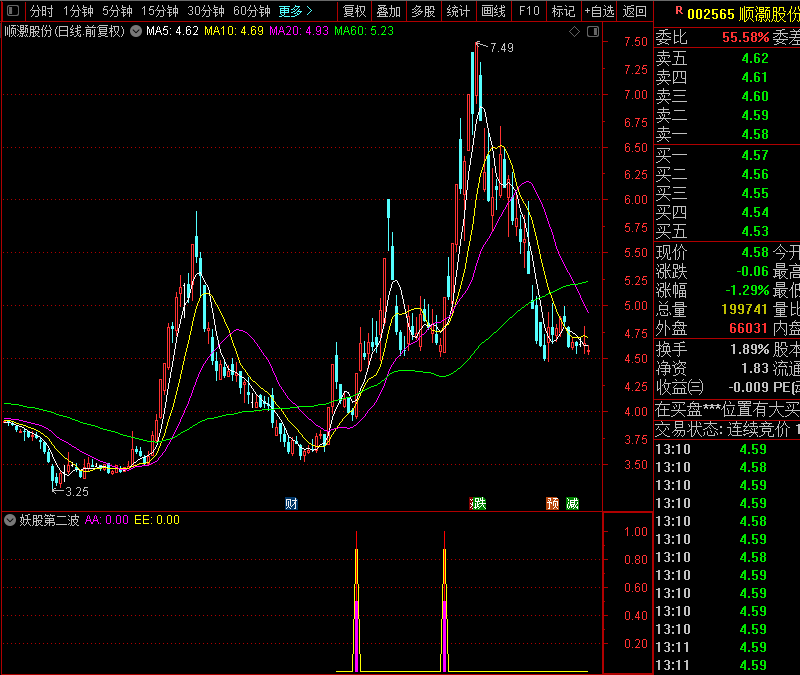Click the 财 financial marker on chart
Viewport: 800px width, 675px height.
pyautogui.click(x=291, y=502)
